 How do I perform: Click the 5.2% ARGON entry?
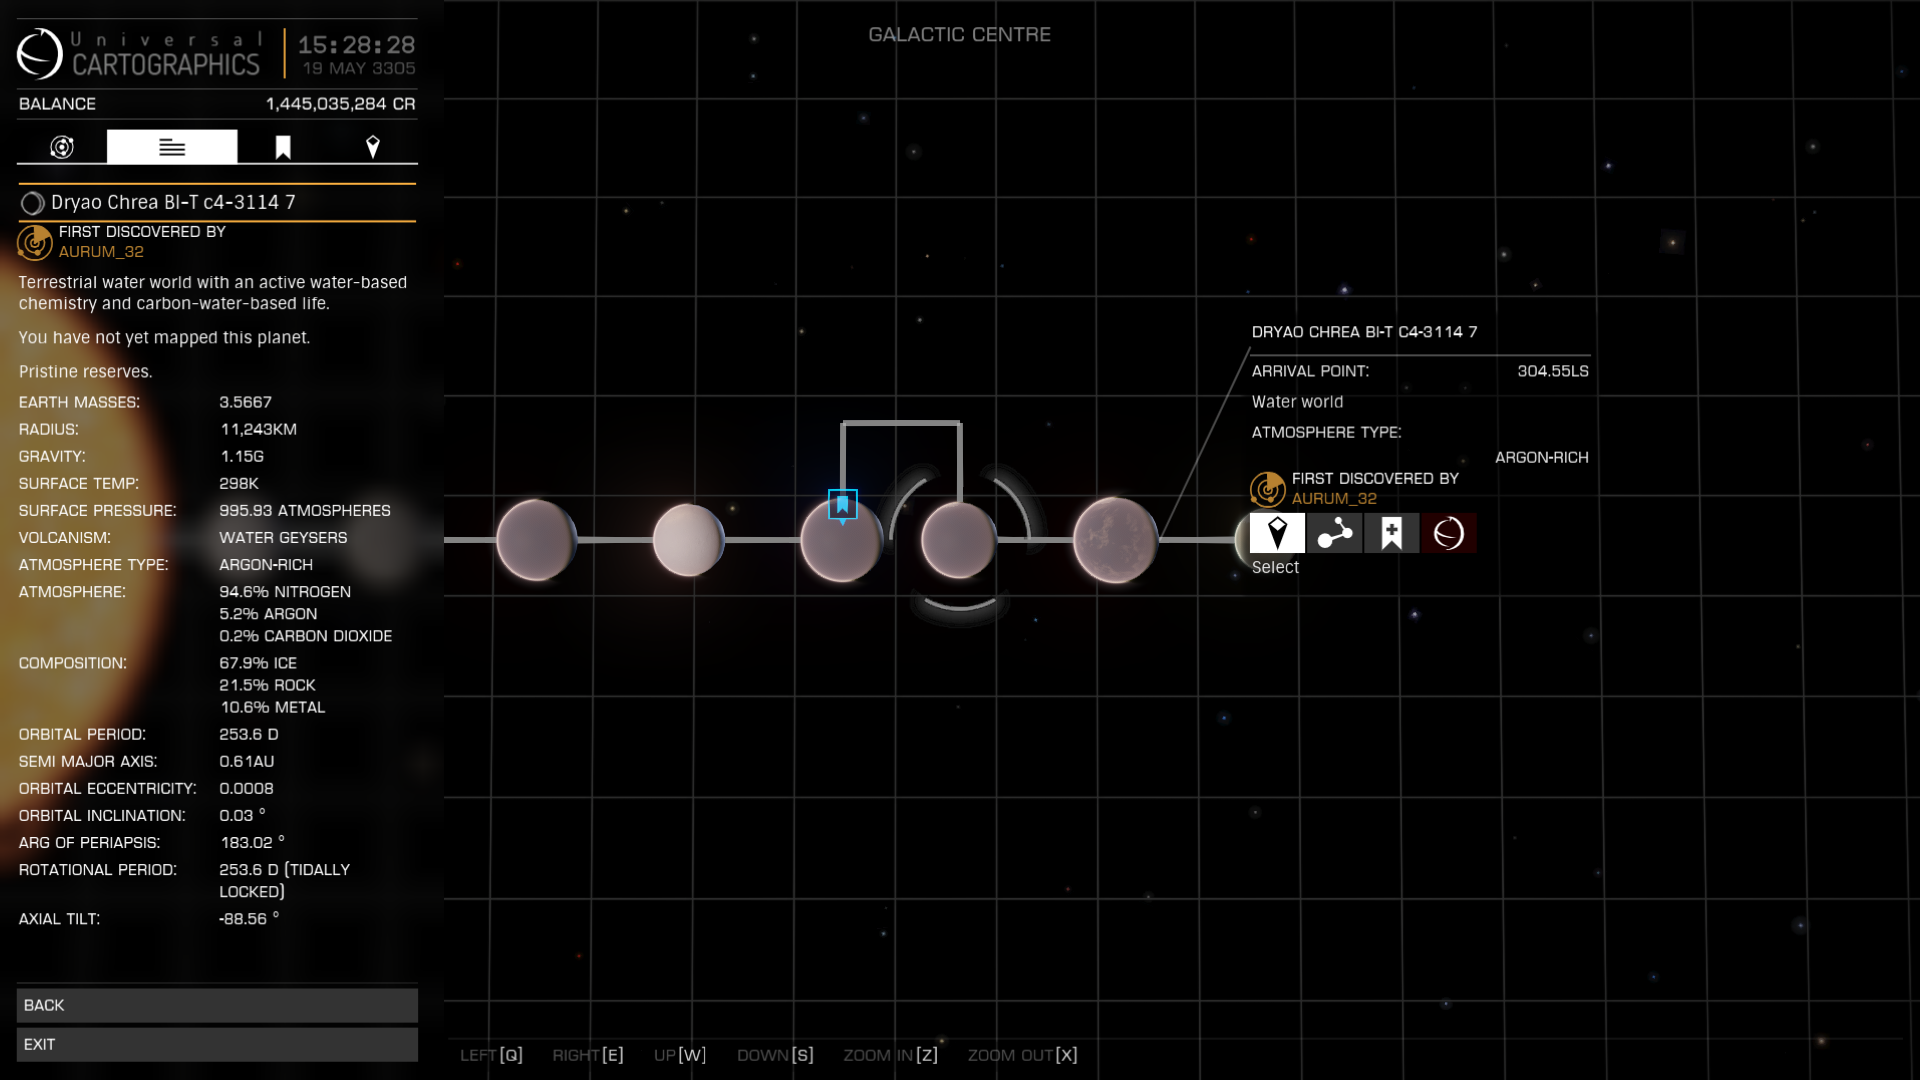(268, 614)
